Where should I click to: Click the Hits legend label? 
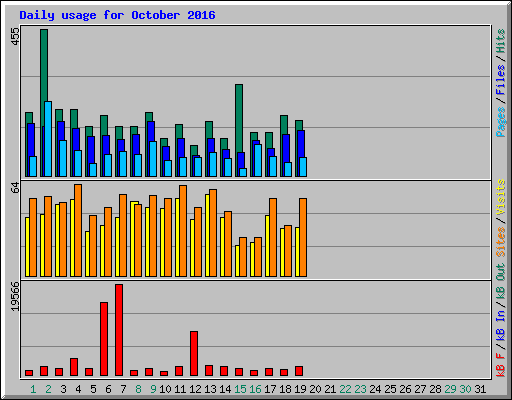pyautogui.click(x=500, y=41)
